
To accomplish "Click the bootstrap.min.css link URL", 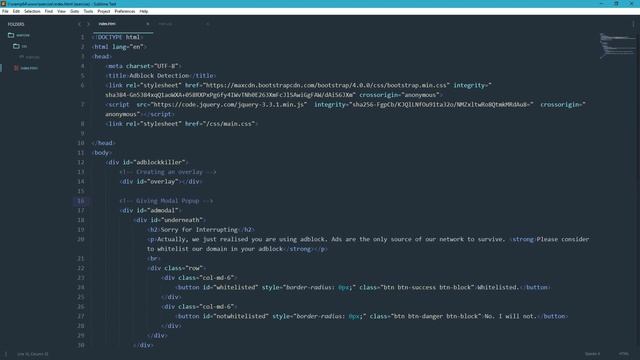I will pyautogui.click(x=327, y=85).
